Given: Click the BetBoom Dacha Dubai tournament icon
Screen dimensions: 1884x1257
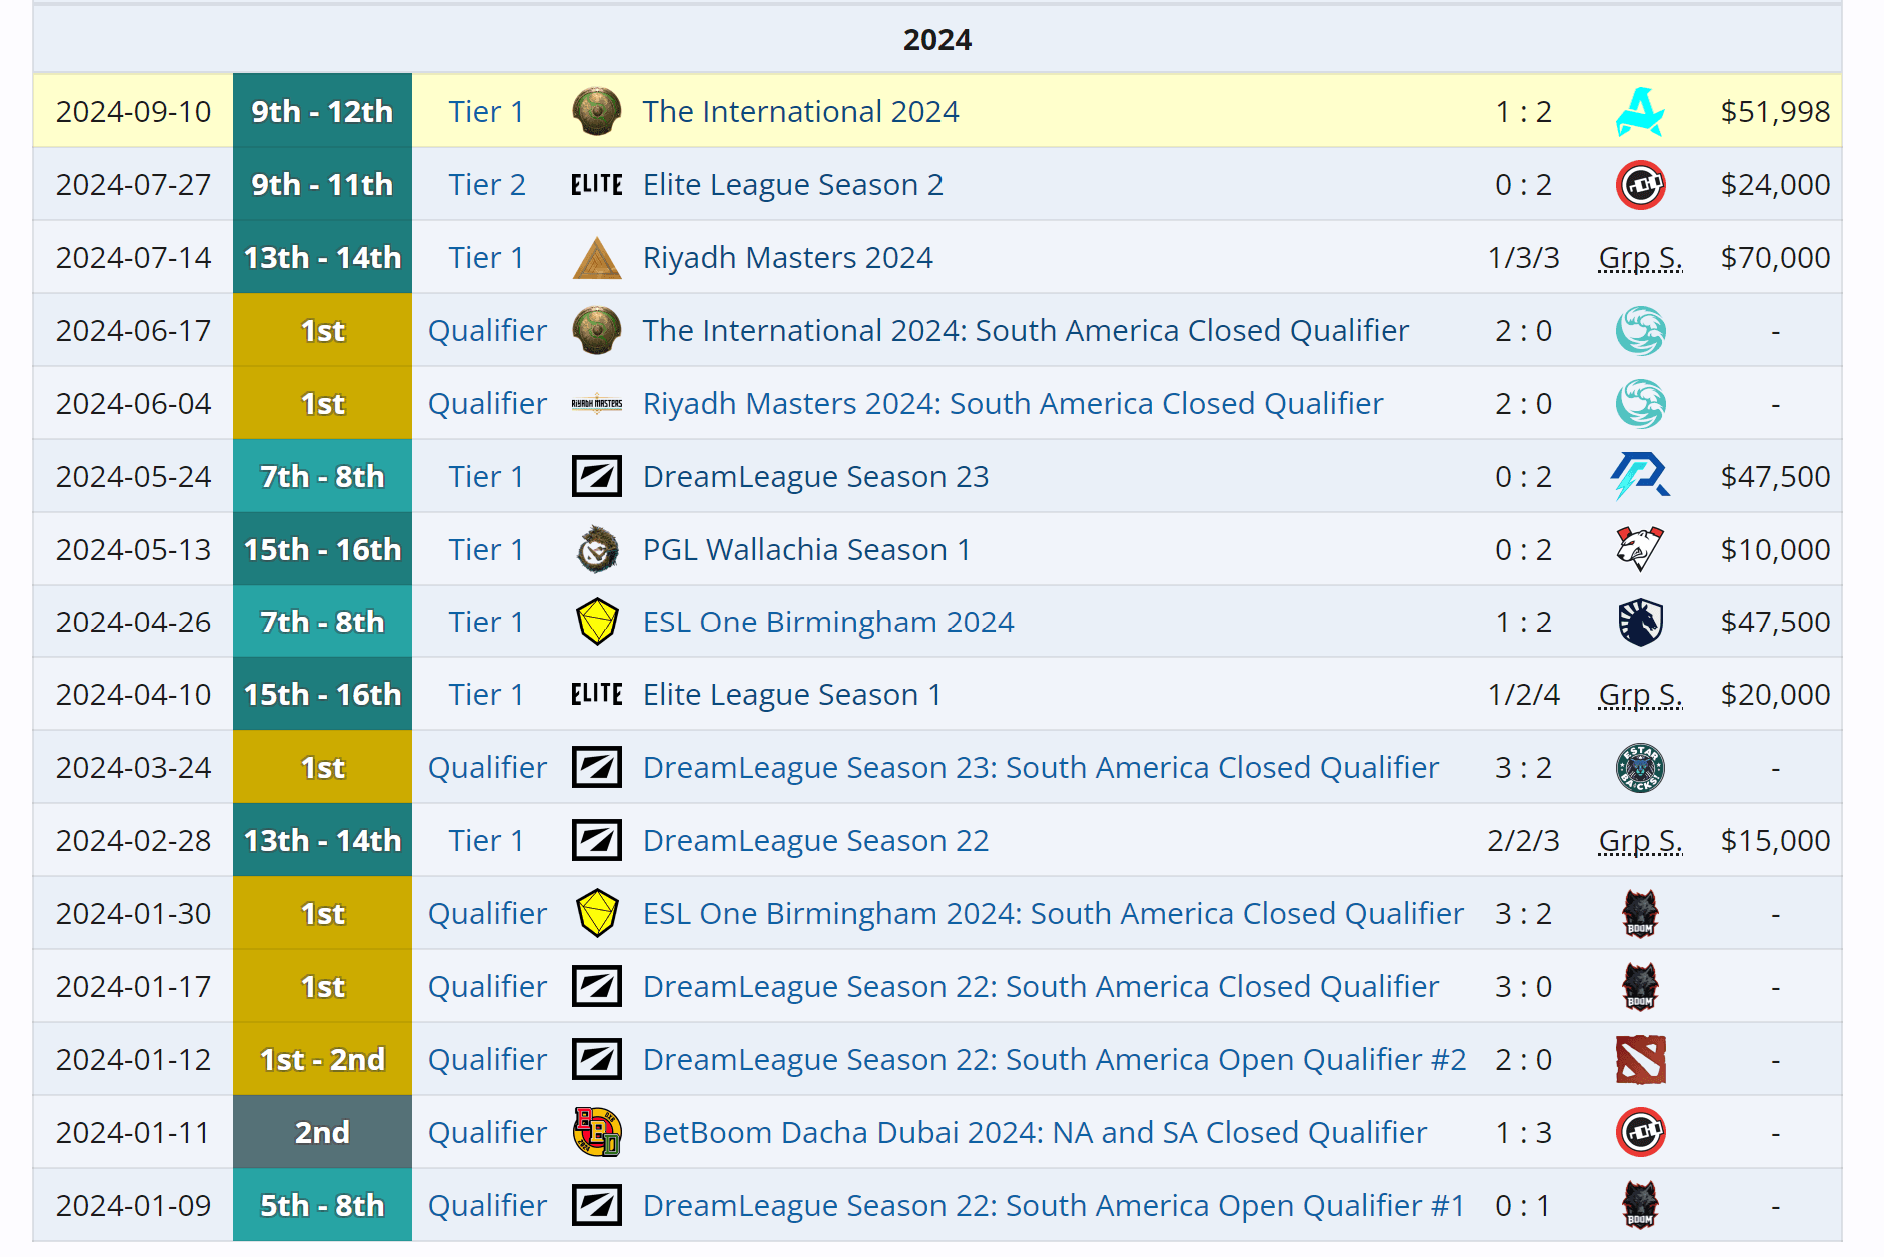Looking at the screenshot, I should click(597, 1132).
